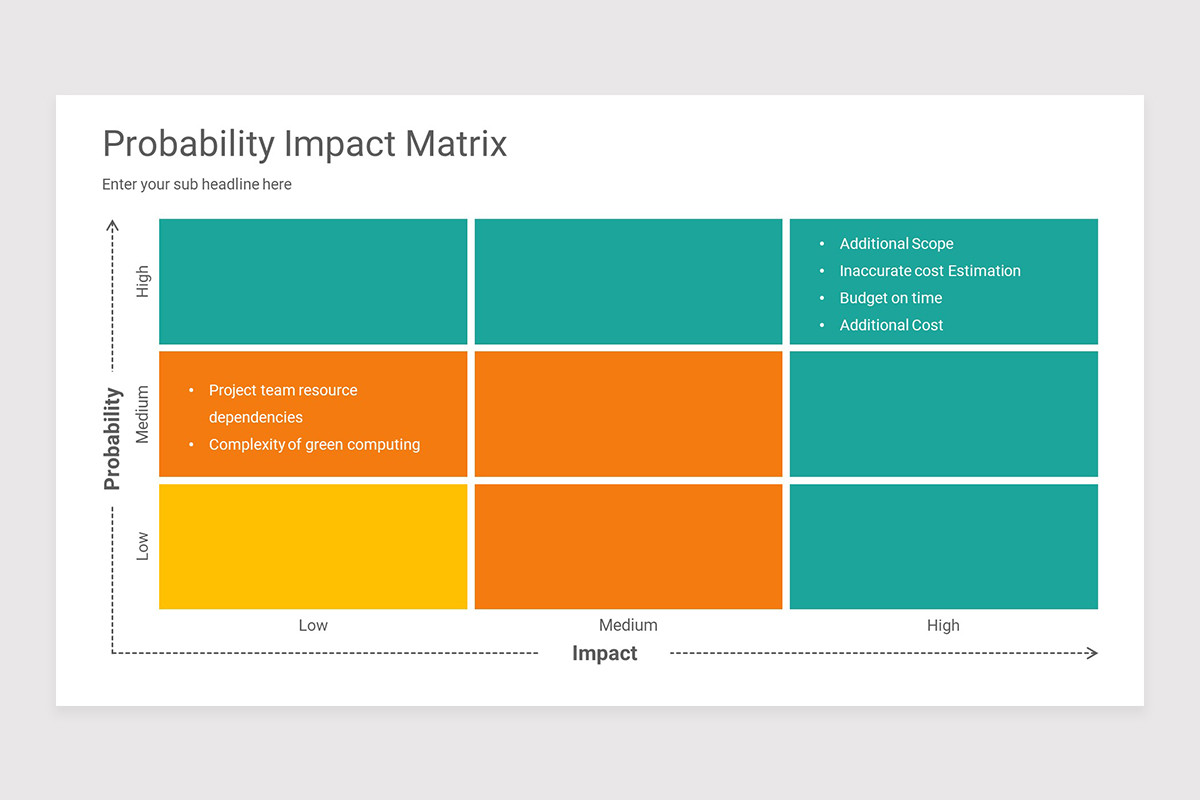This screenshot has width=1200, height=800.
Task: Select the Inaccurate cost Estimation text
Action: click(x=930, y=271)
